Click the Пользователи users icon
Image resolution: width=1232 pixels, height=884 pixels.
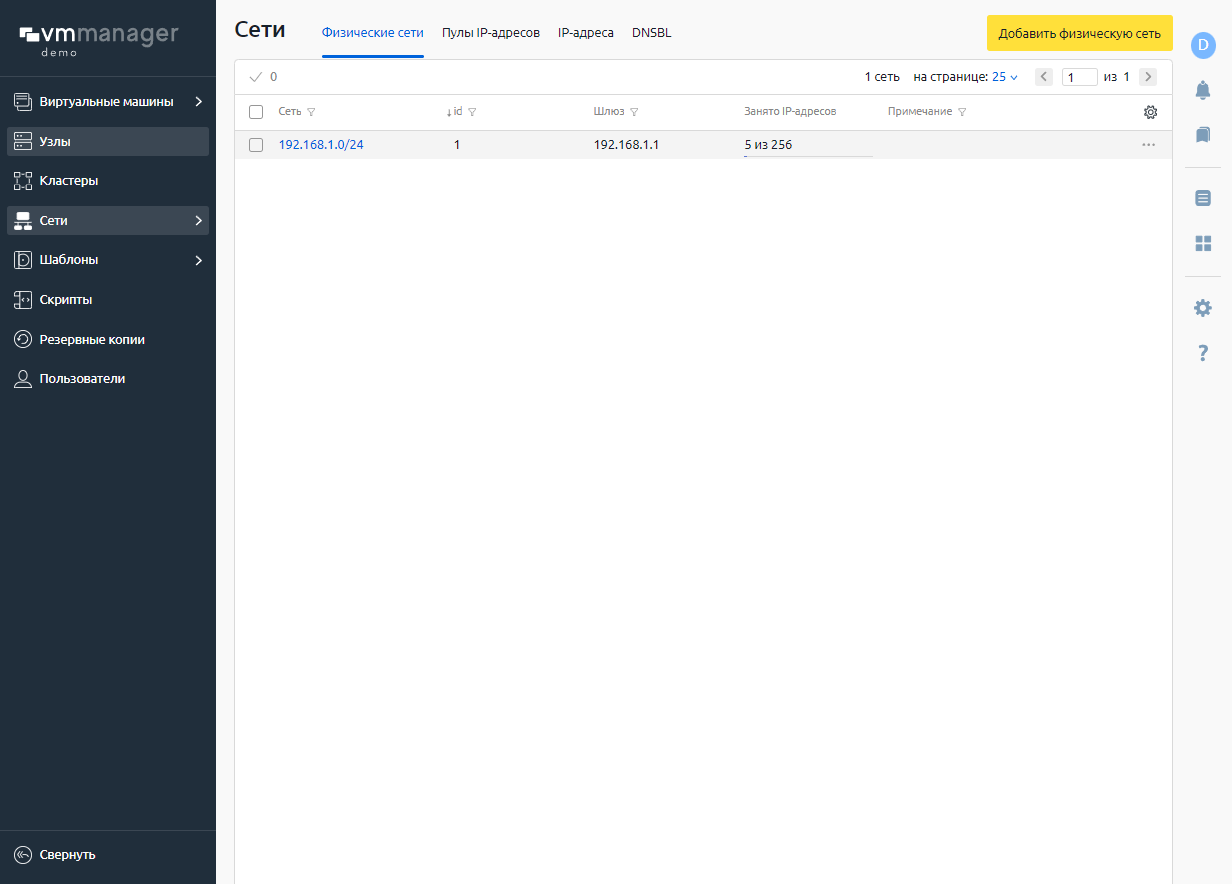click(23, 379)
